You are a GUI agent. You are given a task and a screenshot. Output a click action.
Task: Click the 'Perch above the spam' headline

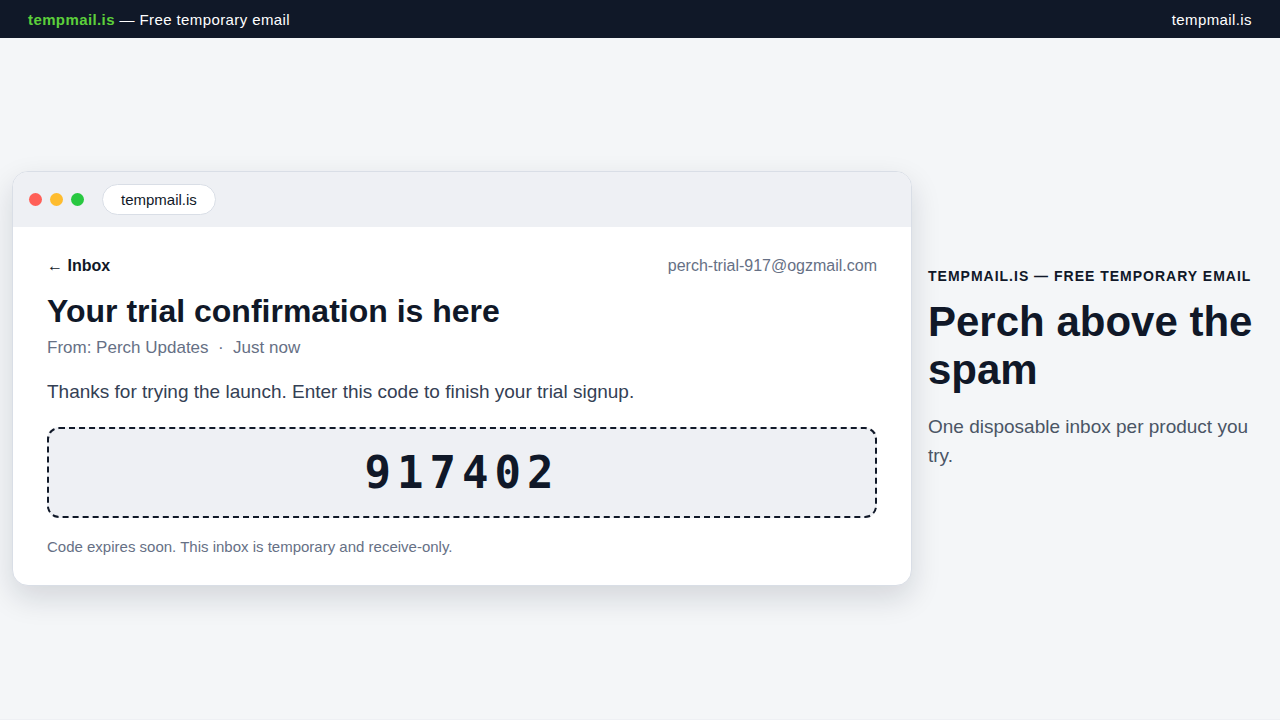1090,346
